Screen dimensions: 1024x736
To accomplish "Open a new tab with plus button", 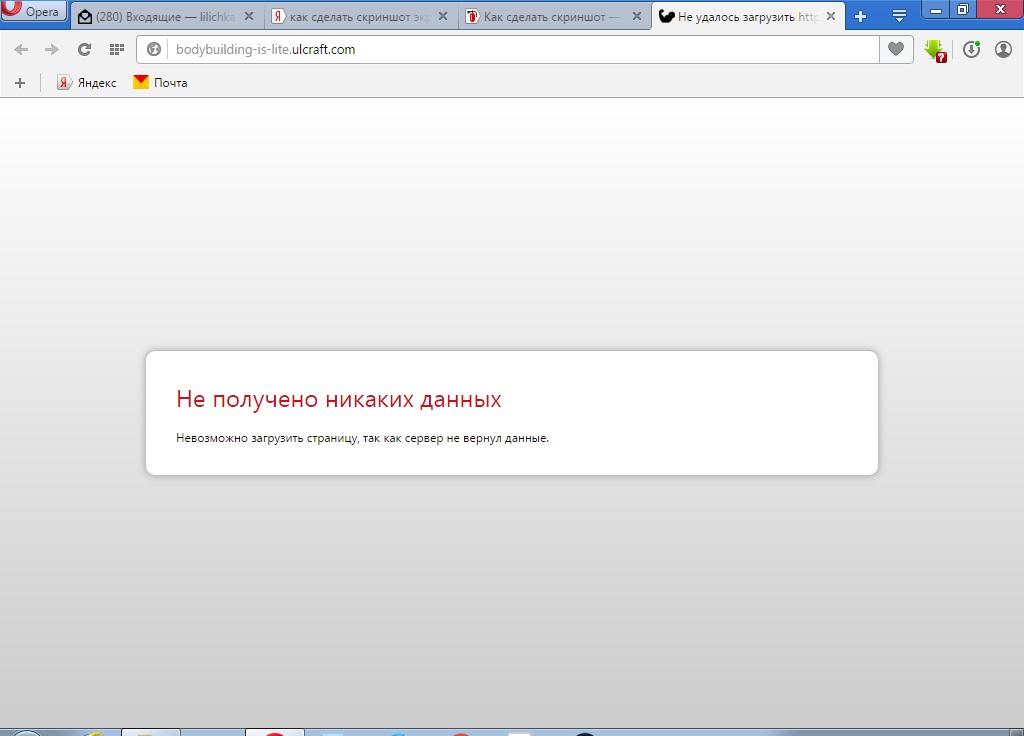I will [861, 17].
